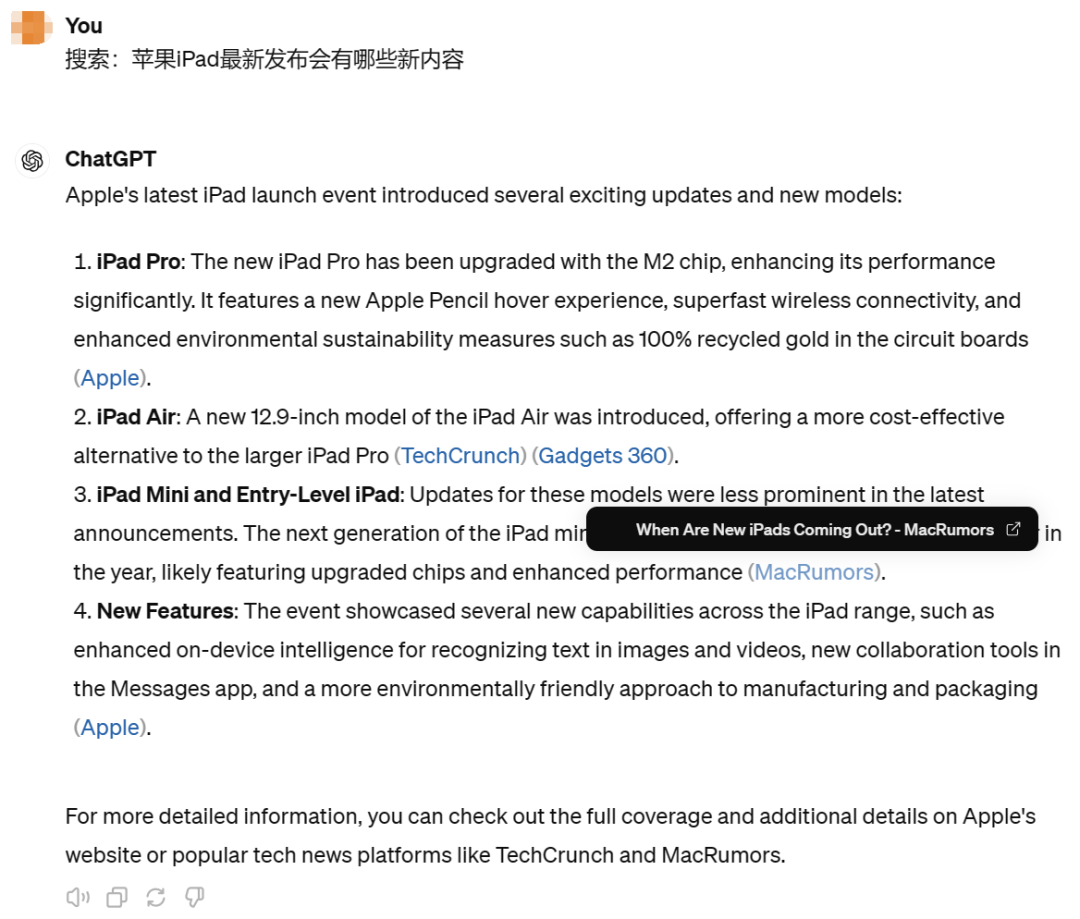Click the 'iPad Mini and Entry-Level iPad' heading
This screenshot has height=919, width=1080.
[x=248, y=495]
